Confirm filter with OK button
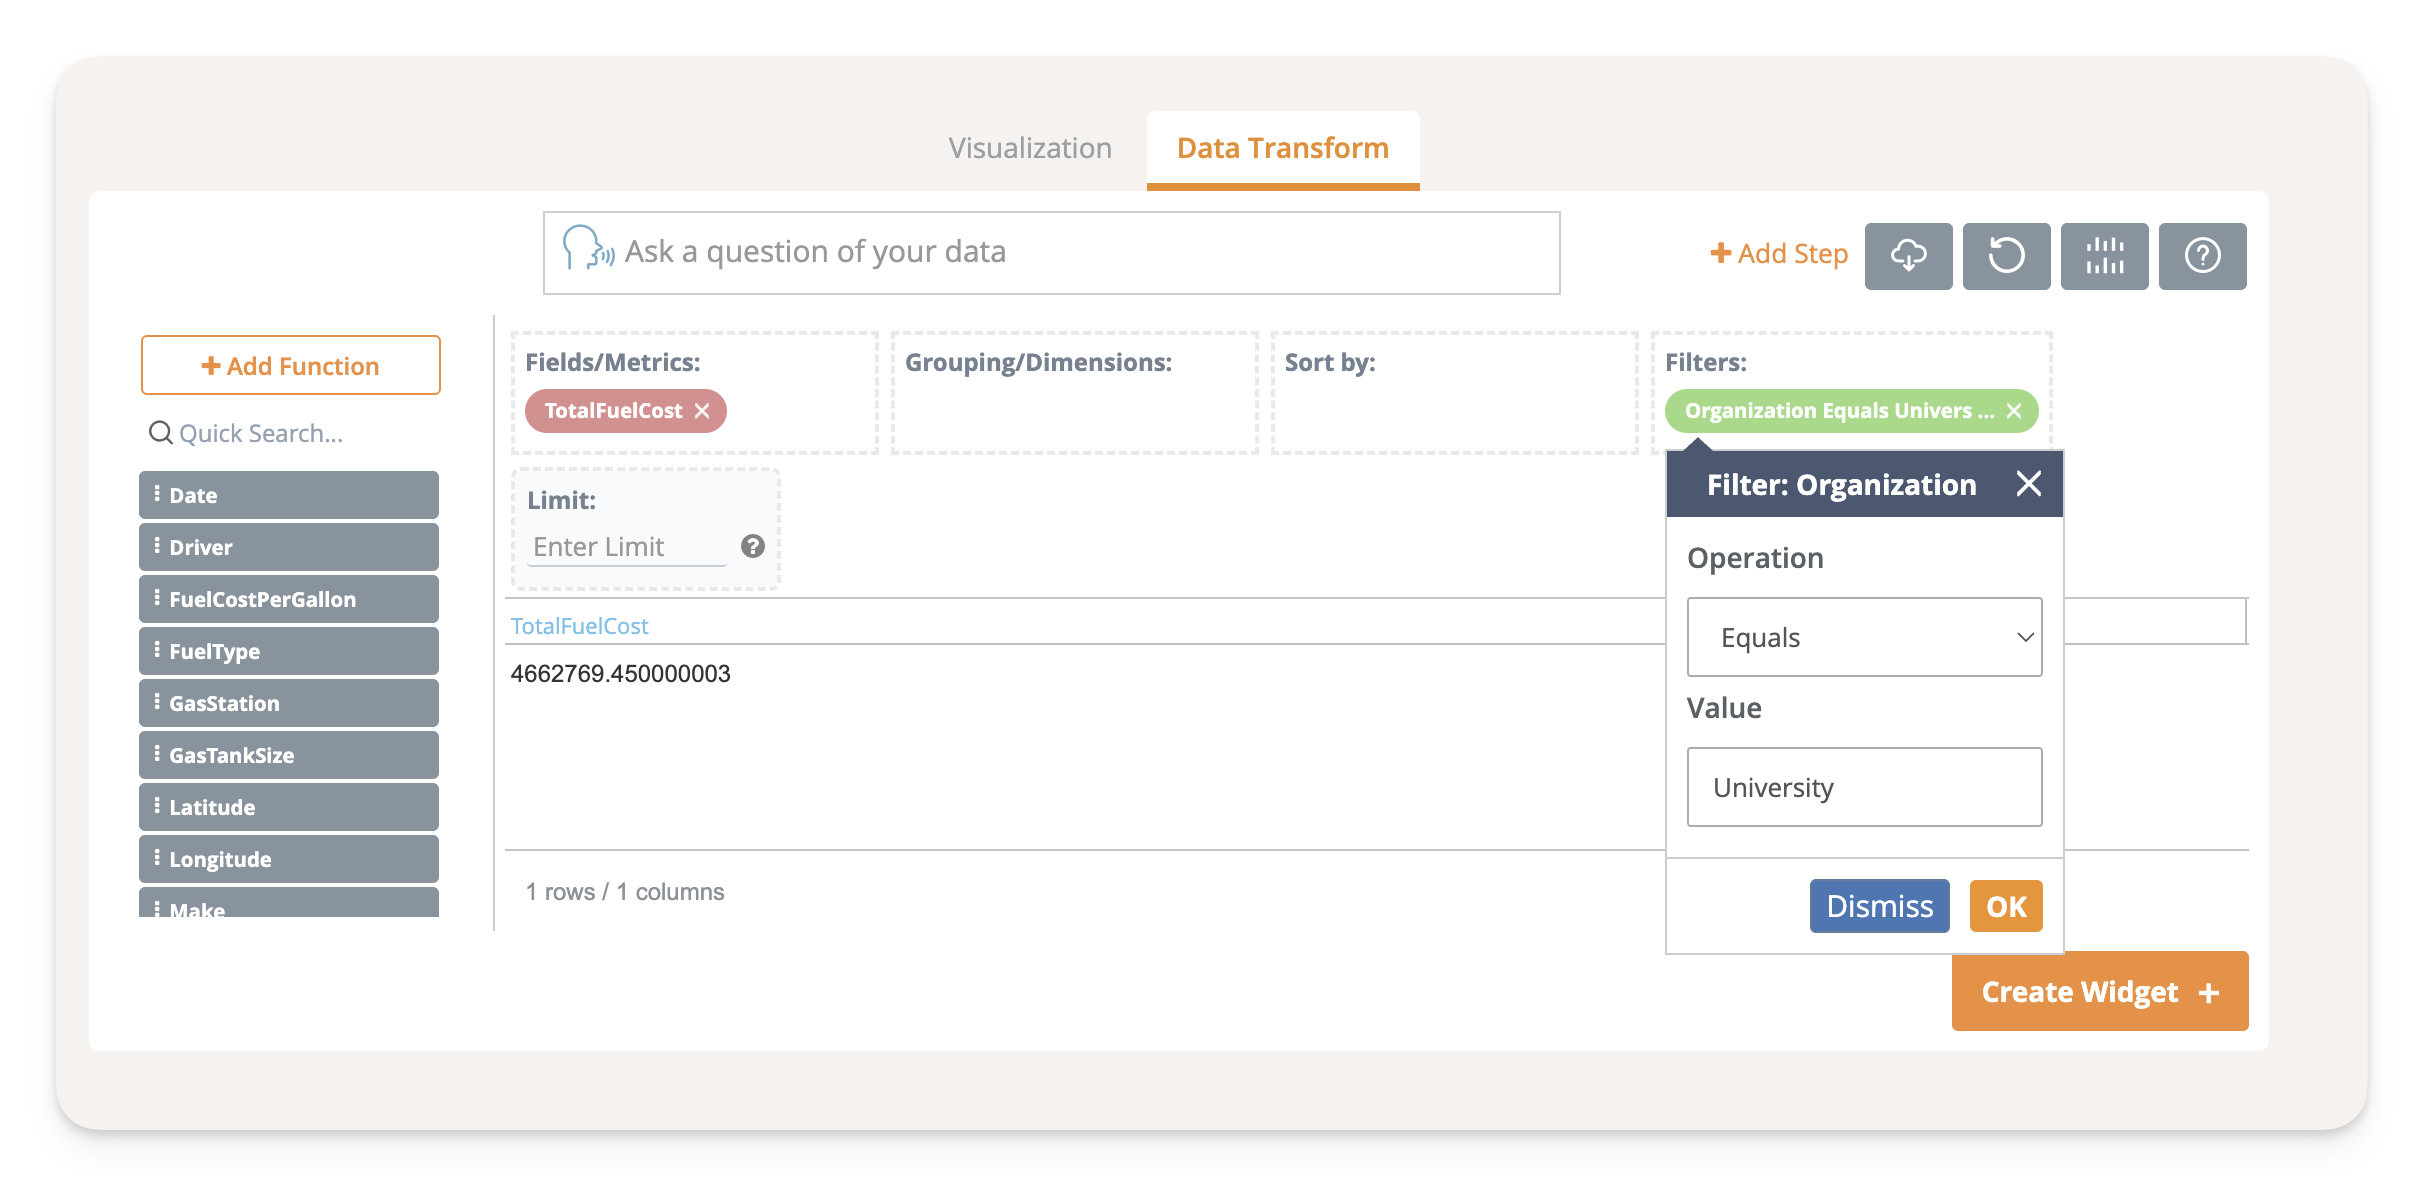 [2005, 906]
